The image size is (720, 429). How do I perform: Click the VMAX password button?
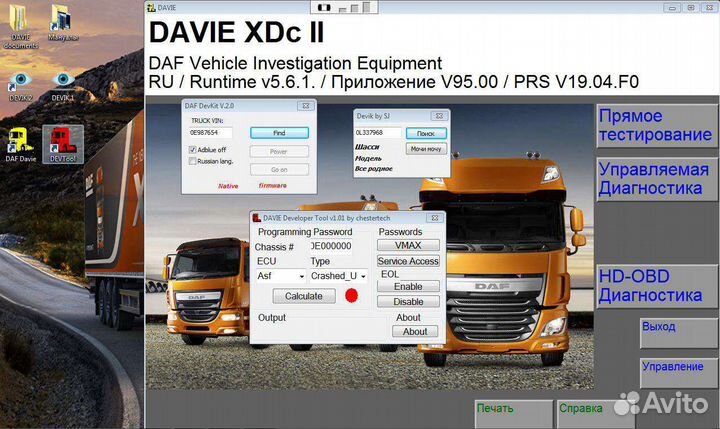(x=408, y=245)
